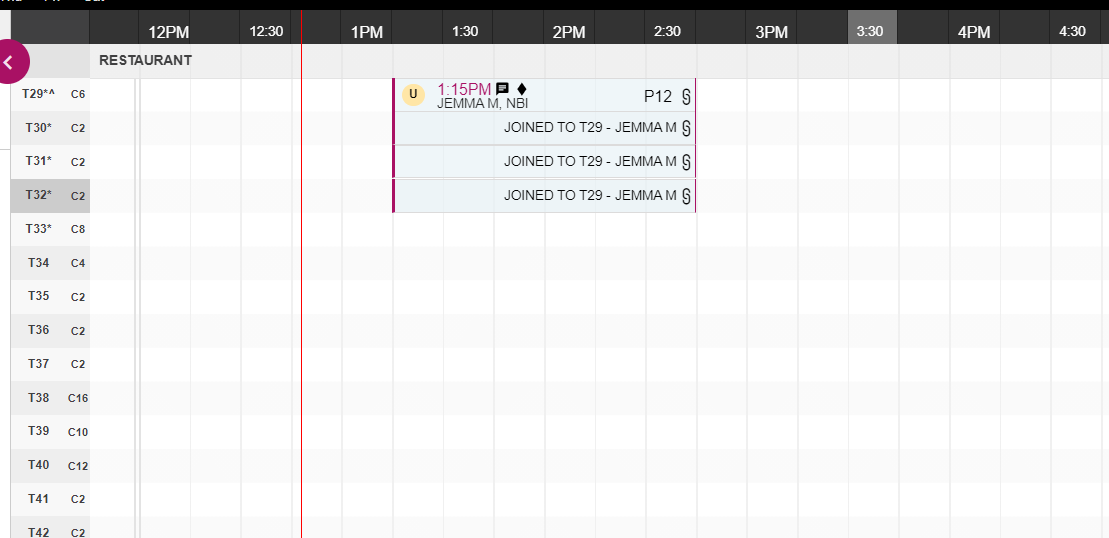Click the 4PM time column header
1109x538 pixels.
coord(973,32)
